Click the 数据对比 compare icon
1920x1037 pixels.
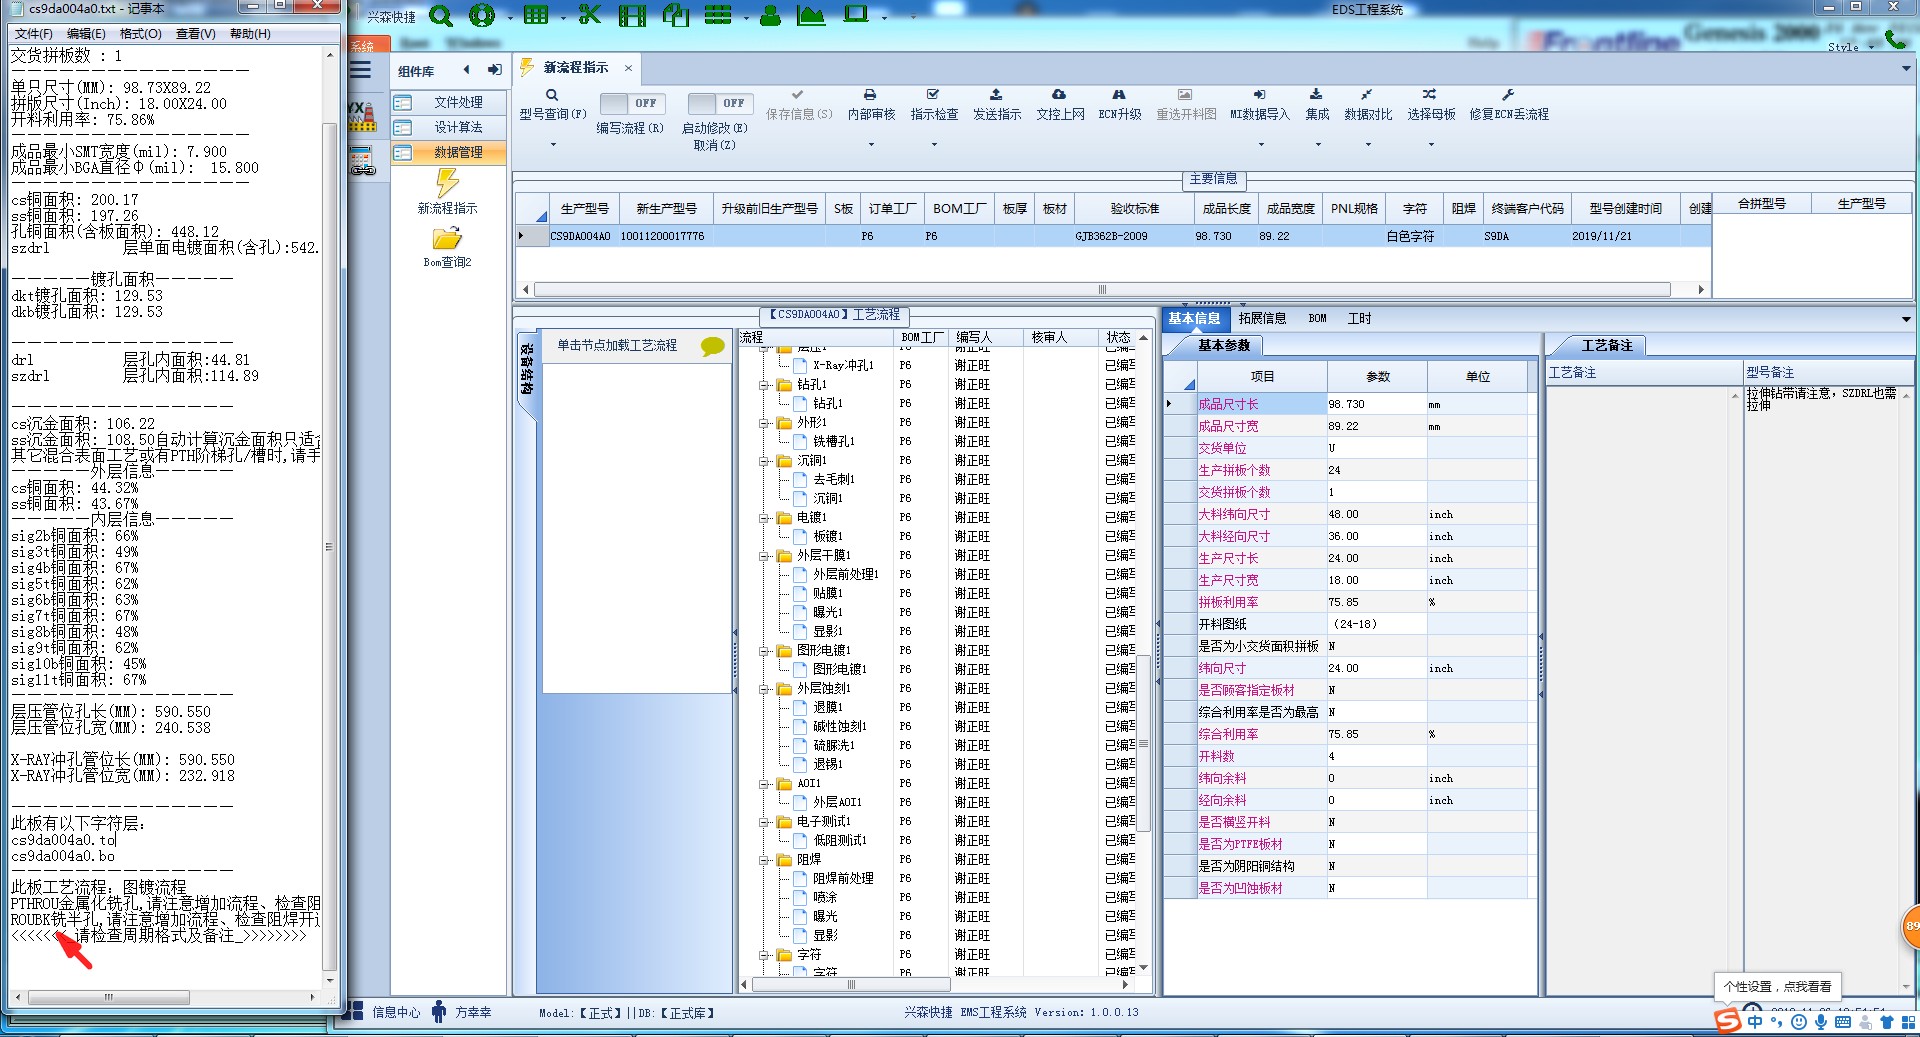[1367, 94]
